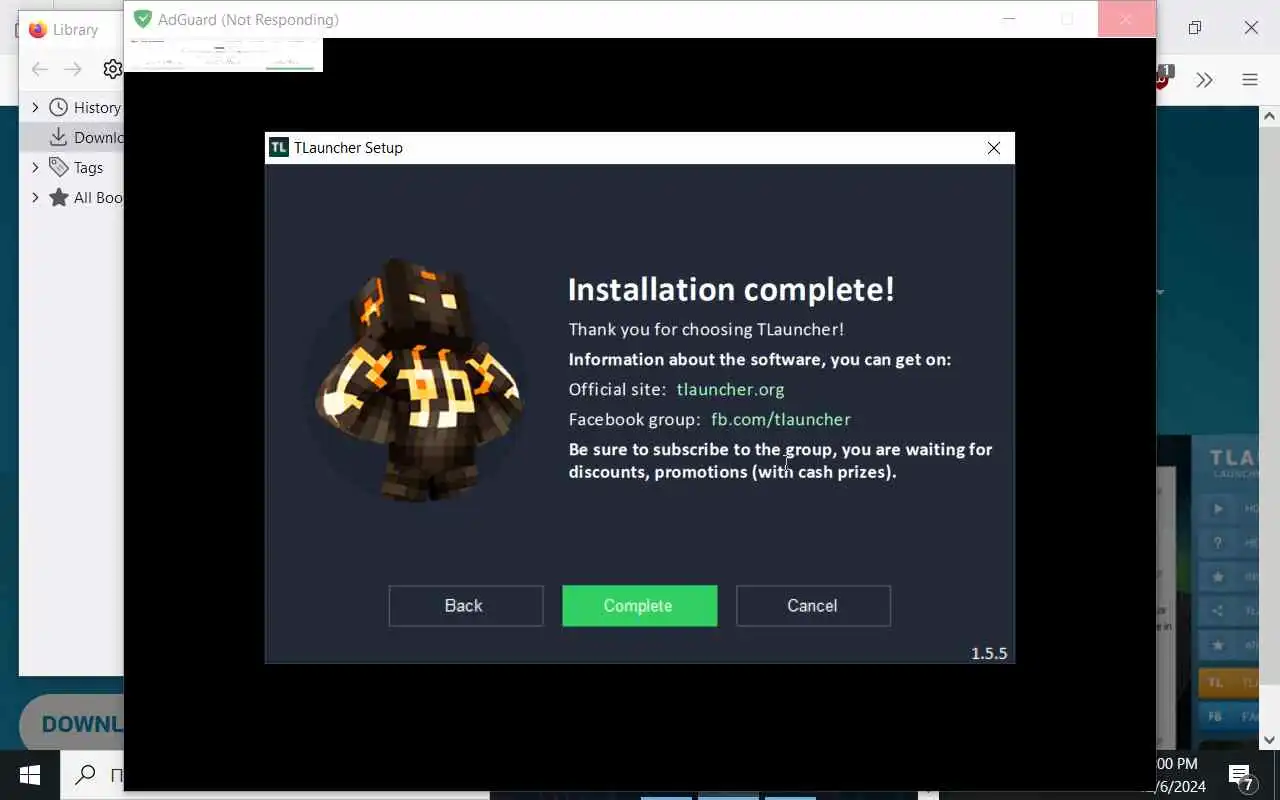Click the share icon in TLauncher sidebar

coord(1218,611)
